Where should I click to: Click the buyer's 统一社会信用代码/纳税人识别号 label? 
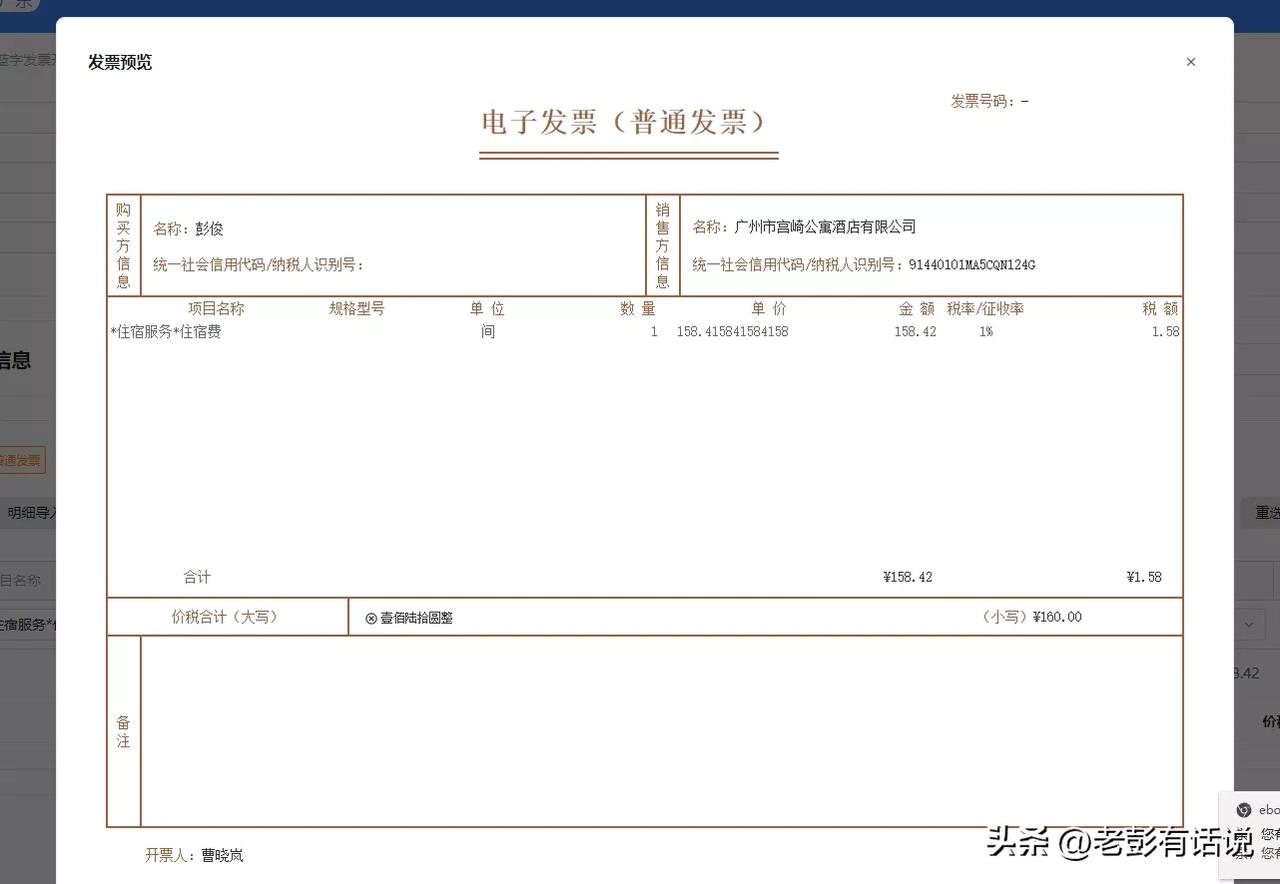pyautogui.click(x=258, y=265)
